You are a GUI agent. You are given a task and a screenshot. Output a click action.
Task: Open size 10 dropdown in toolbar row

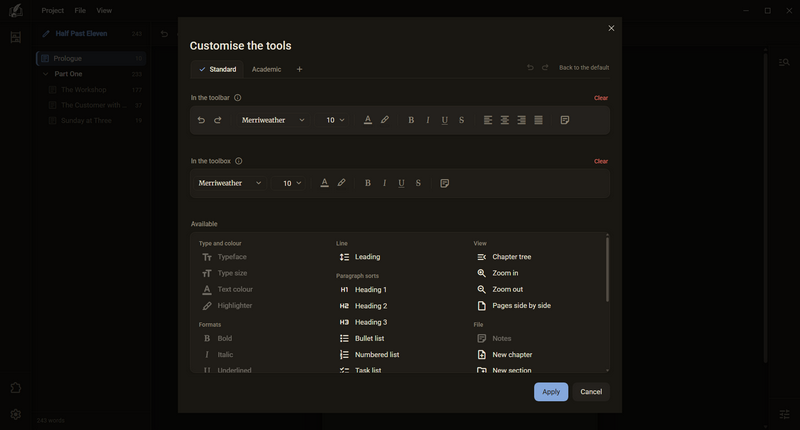pyautogui.click(x=335, y=120)
